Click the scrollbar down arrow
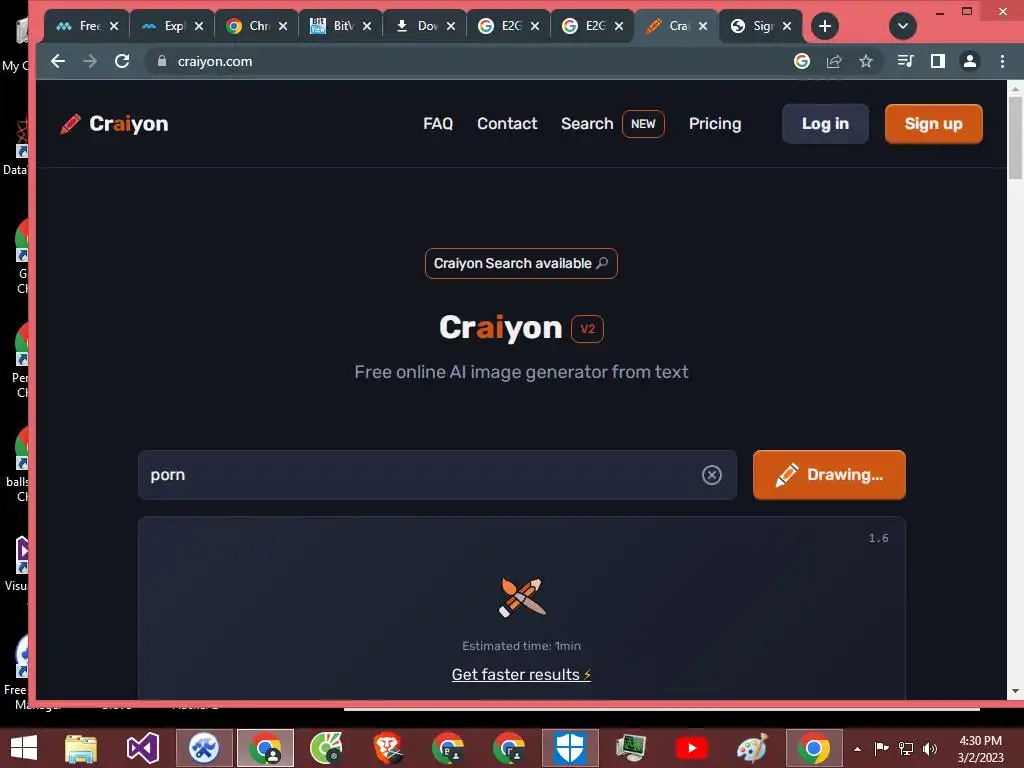This screenshot has width=1024, height=768. [x=1015, y=691]
